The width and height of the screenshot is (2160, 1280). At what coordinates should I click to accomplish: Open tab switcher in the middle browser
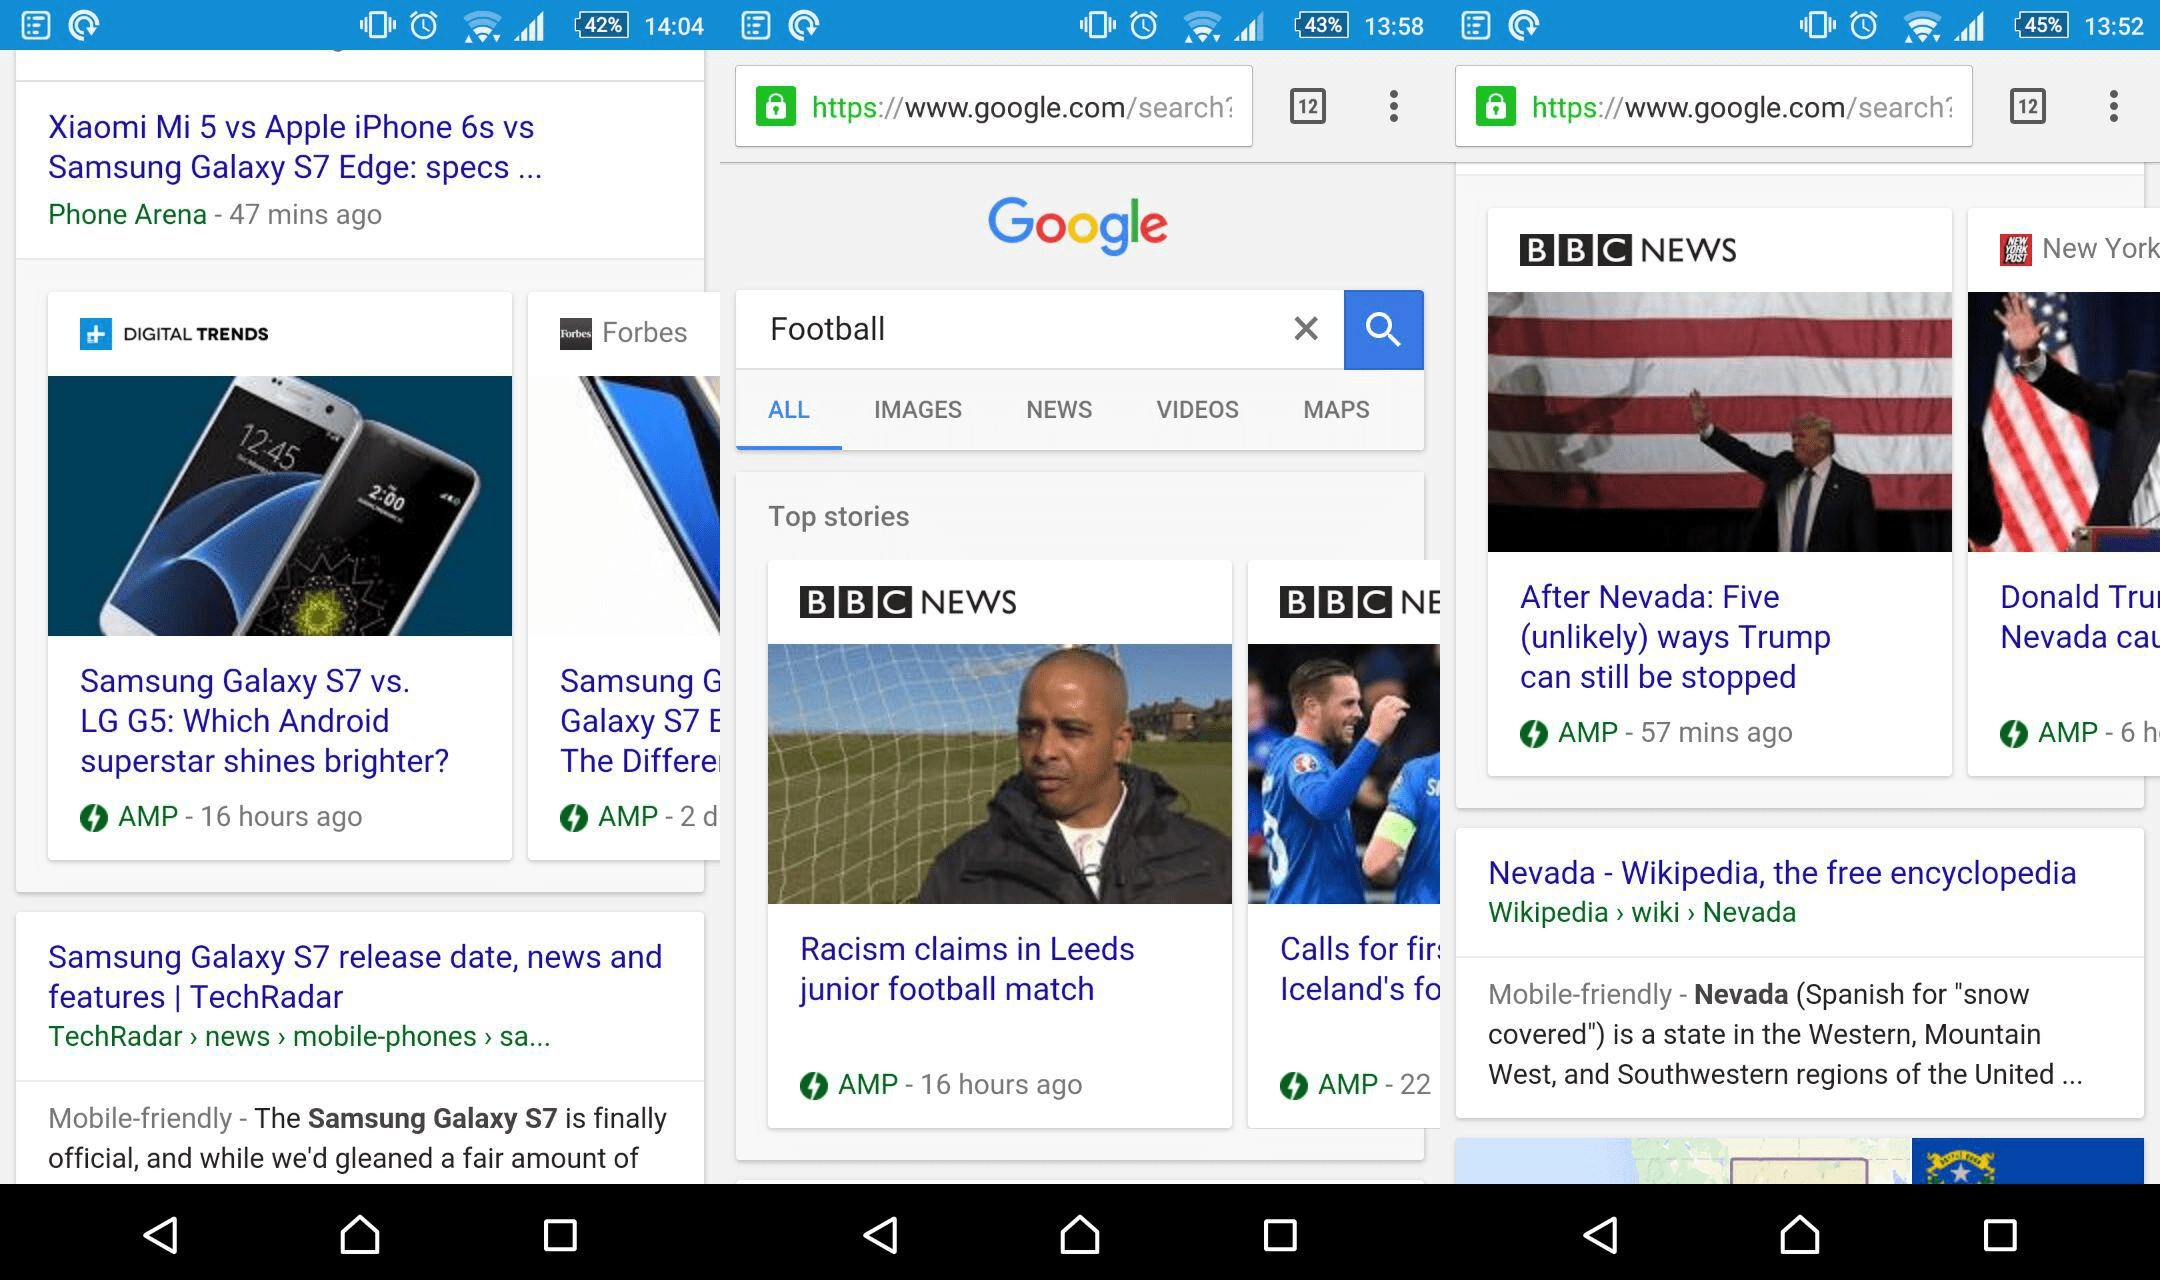pyautogui.click(x=1308, y=106)
